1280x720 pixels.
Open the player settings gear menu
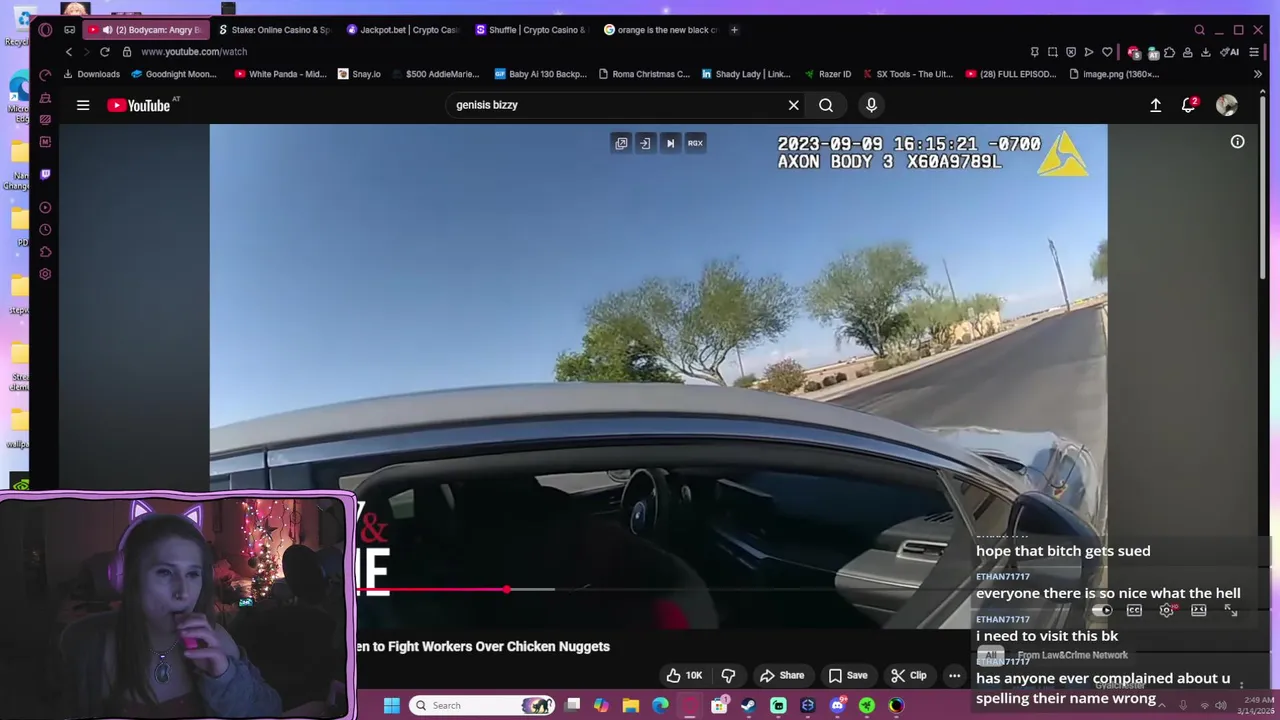coord(1166,610)
